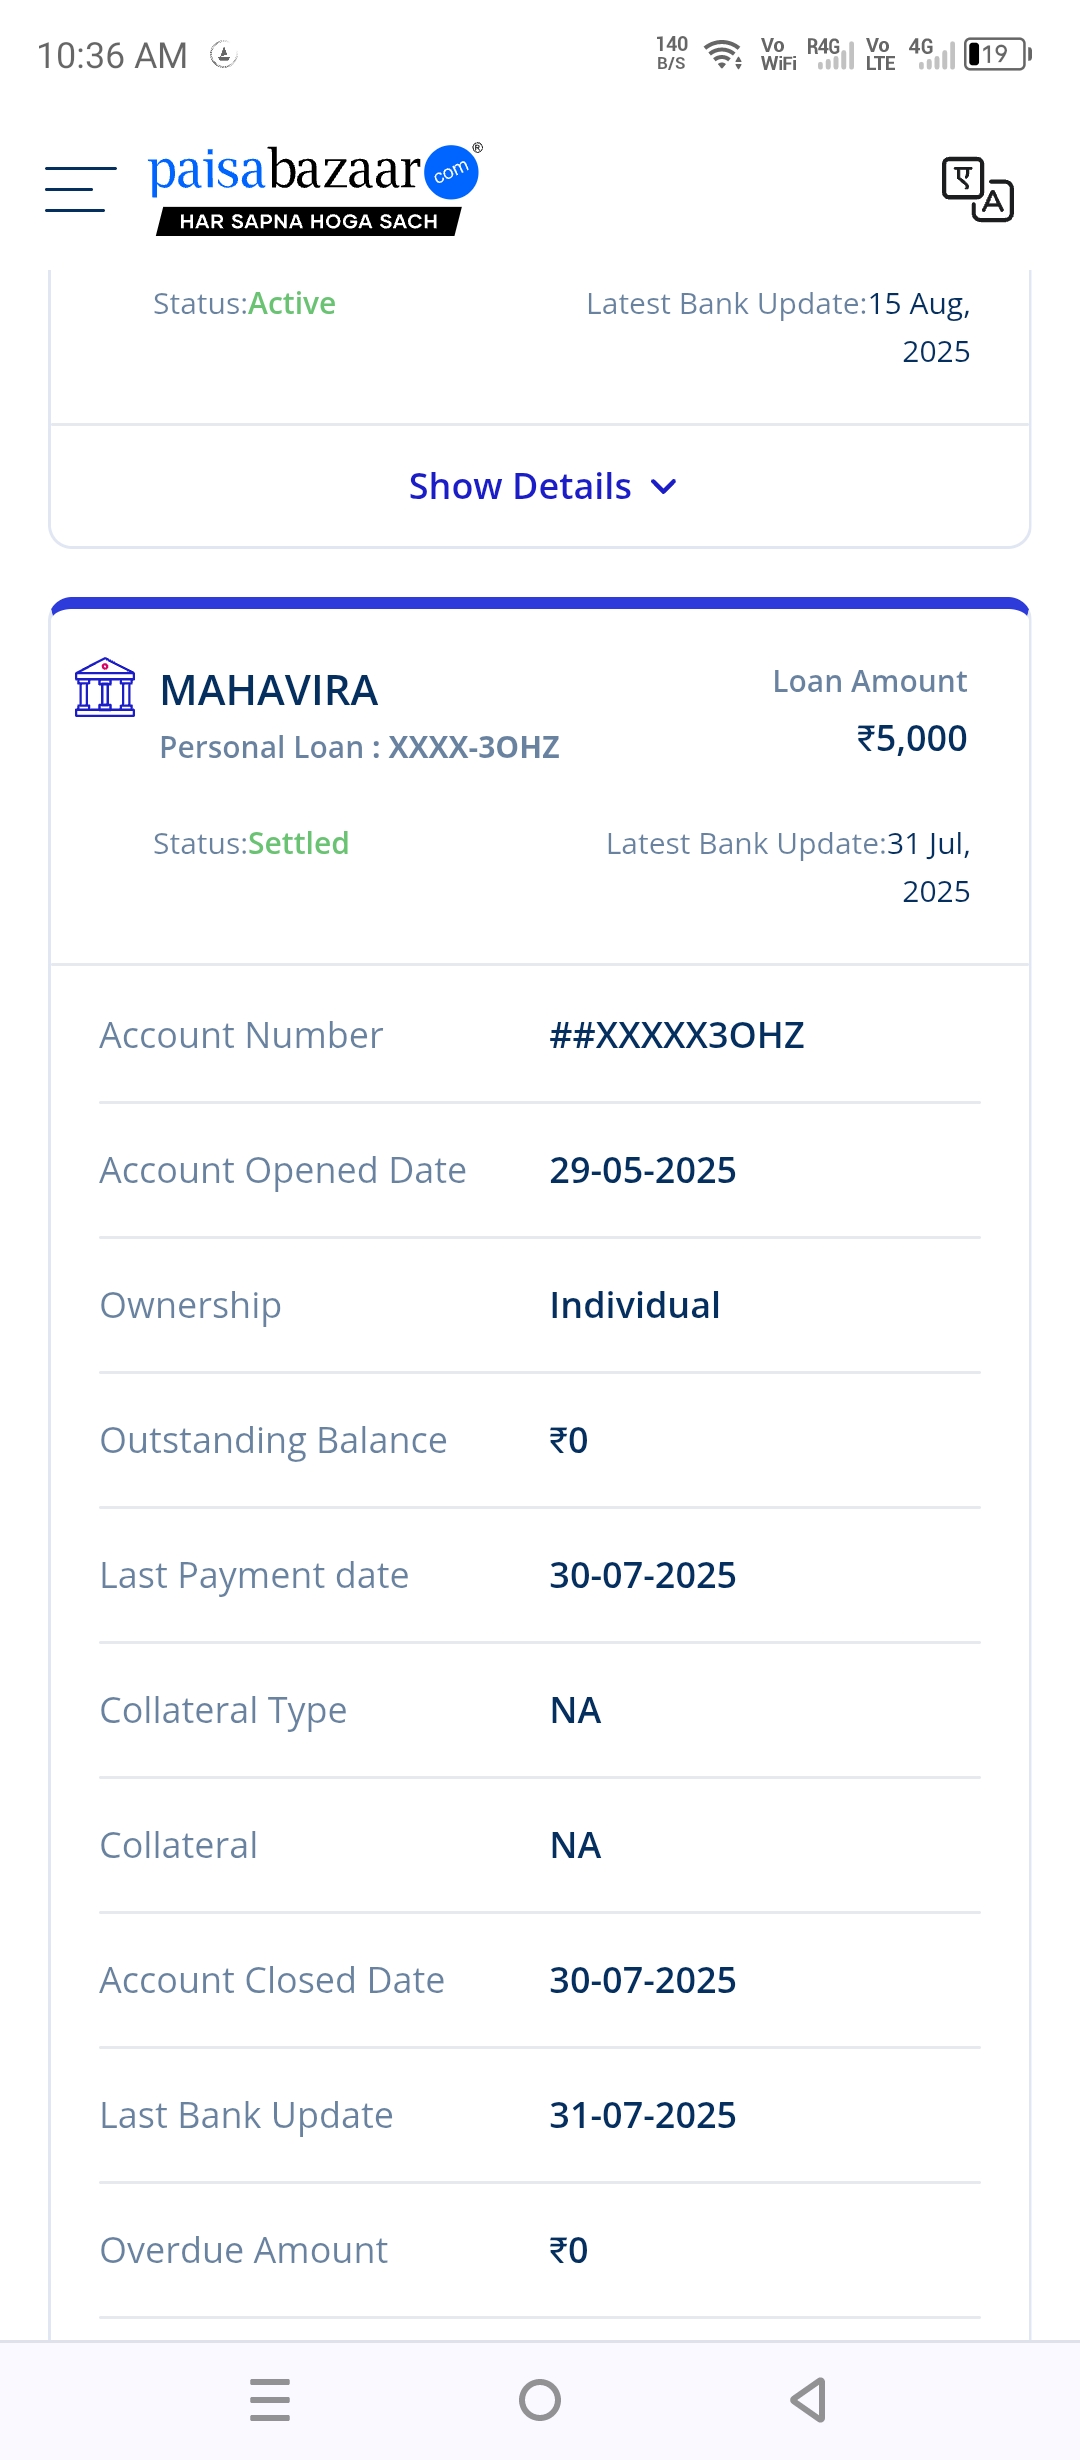Tap the language translate icon
This screenshot has width=1080, height=2460.
(977, 189)
